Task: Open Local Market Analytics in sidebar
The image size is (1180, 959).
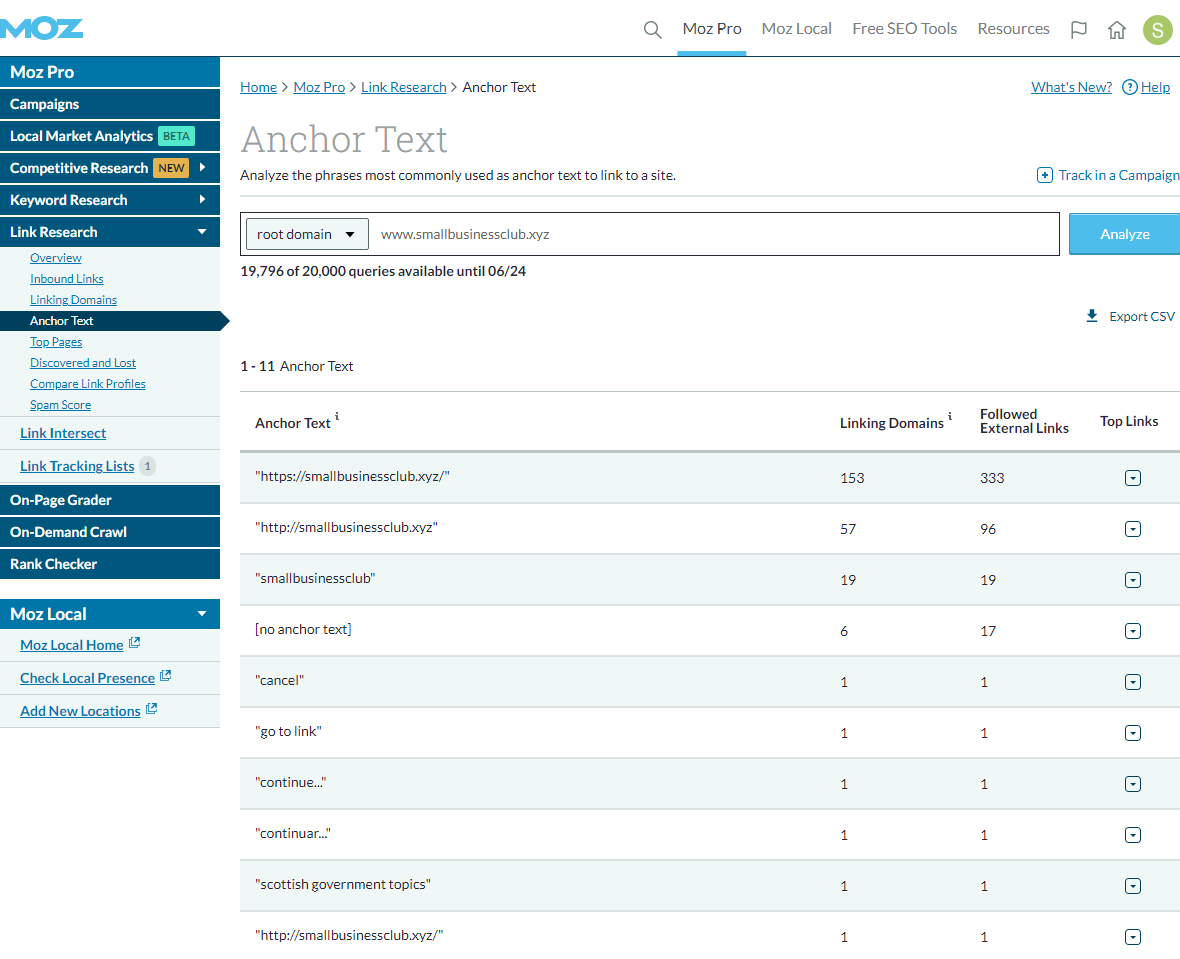Action: [x=110, y=136]
